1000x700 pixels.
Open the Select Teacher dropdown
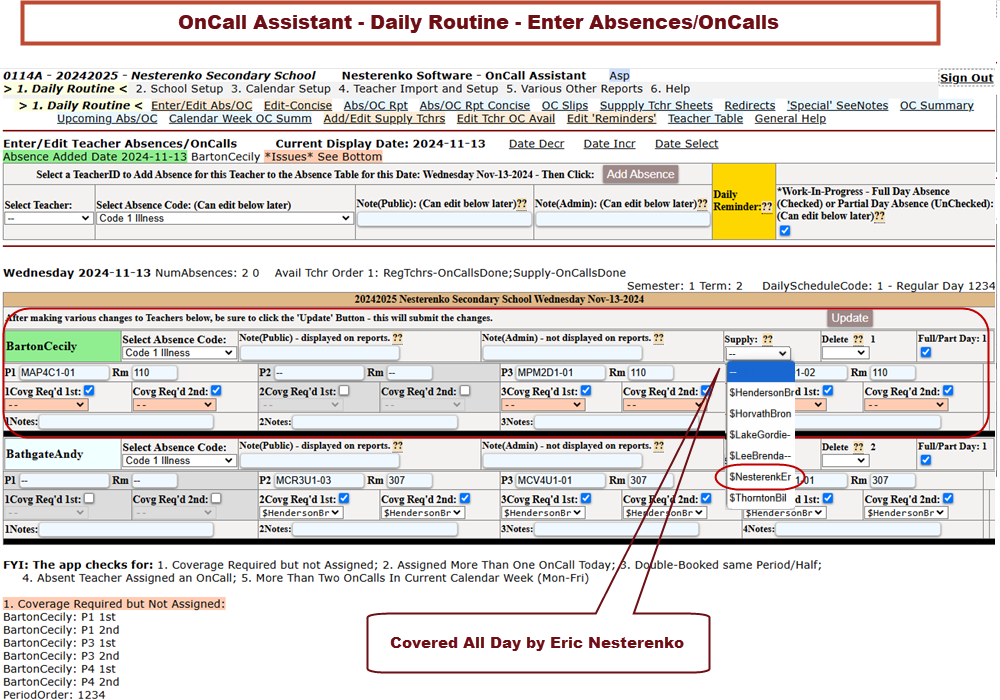tap(48, 218)
